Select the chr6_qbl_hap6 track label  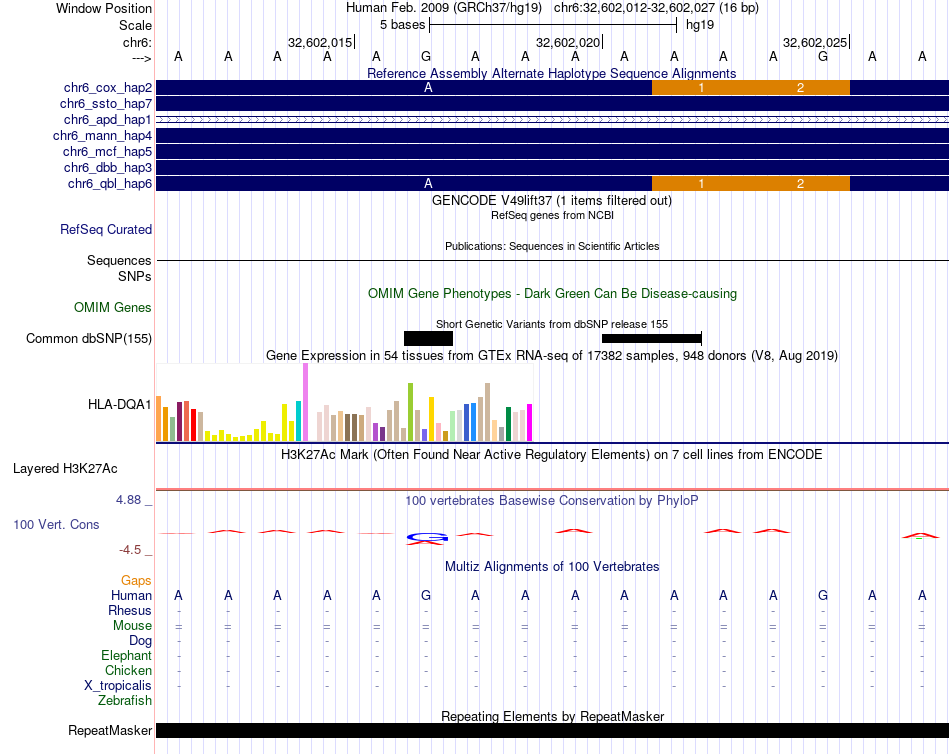(109, 184)
